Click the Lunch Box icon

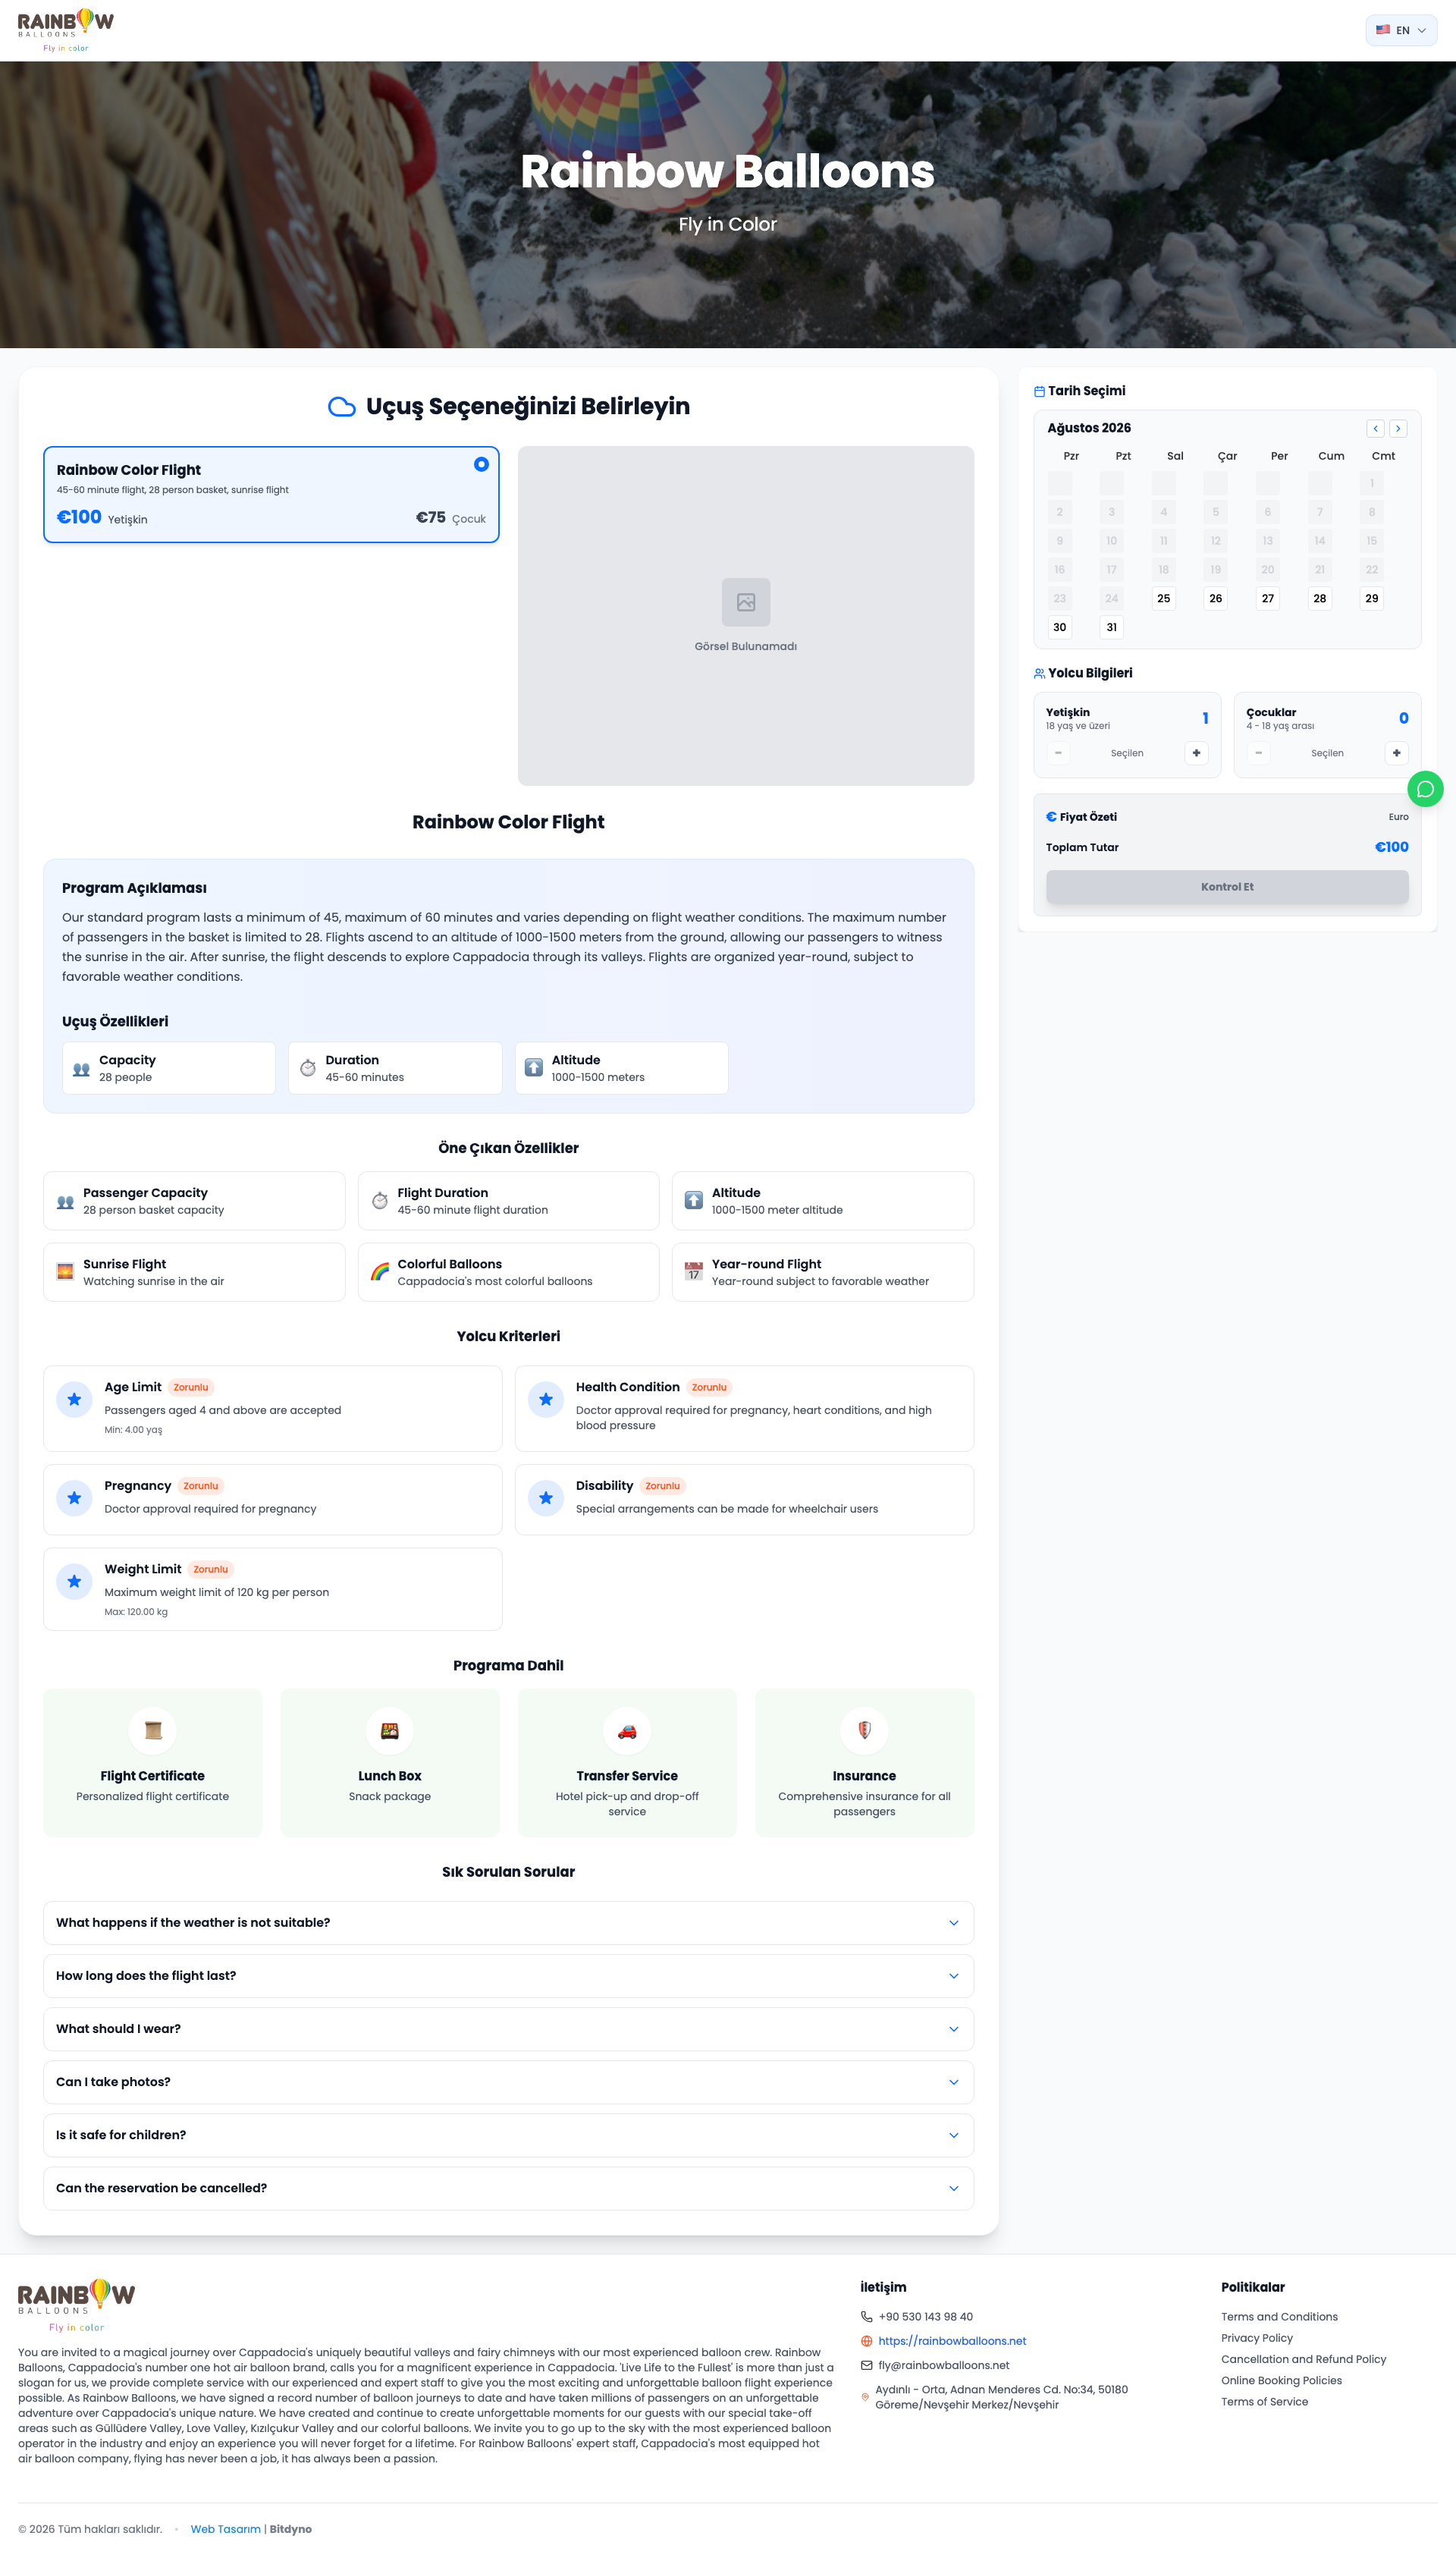(390, 1731)
